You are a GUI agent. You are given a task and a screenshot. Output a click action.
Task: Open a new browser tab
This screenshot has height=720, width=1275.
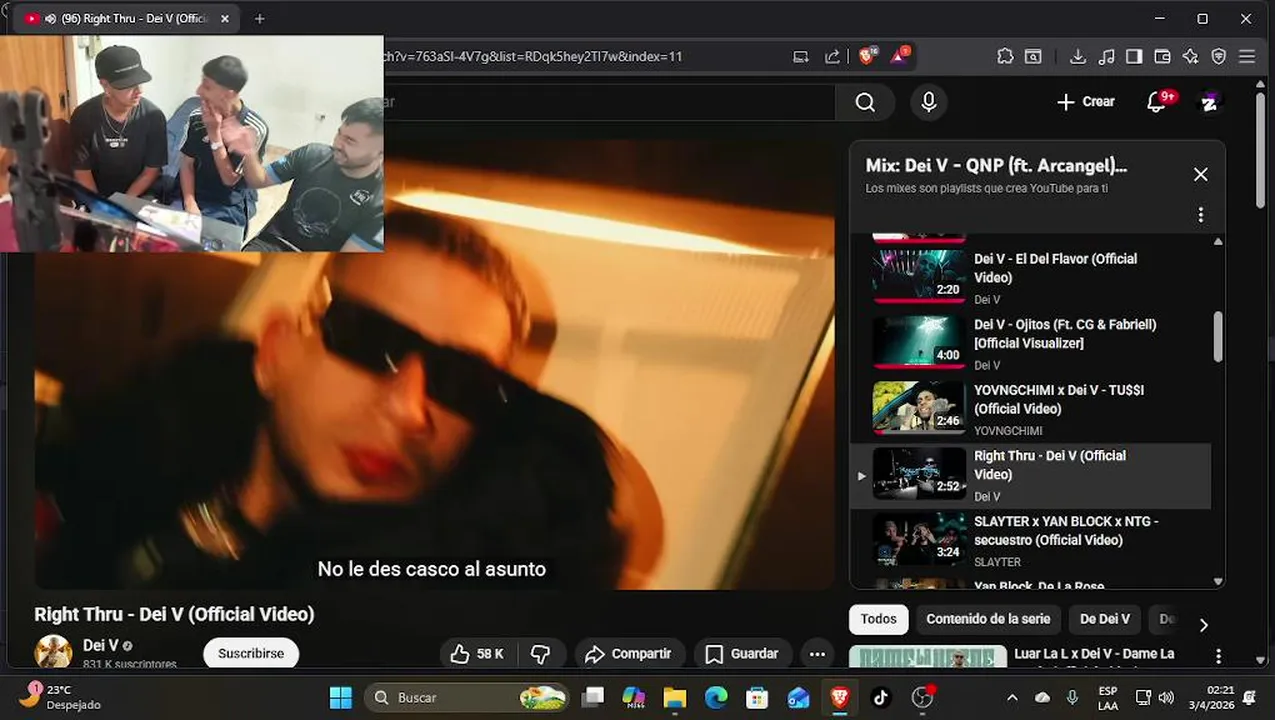(260, 18)
